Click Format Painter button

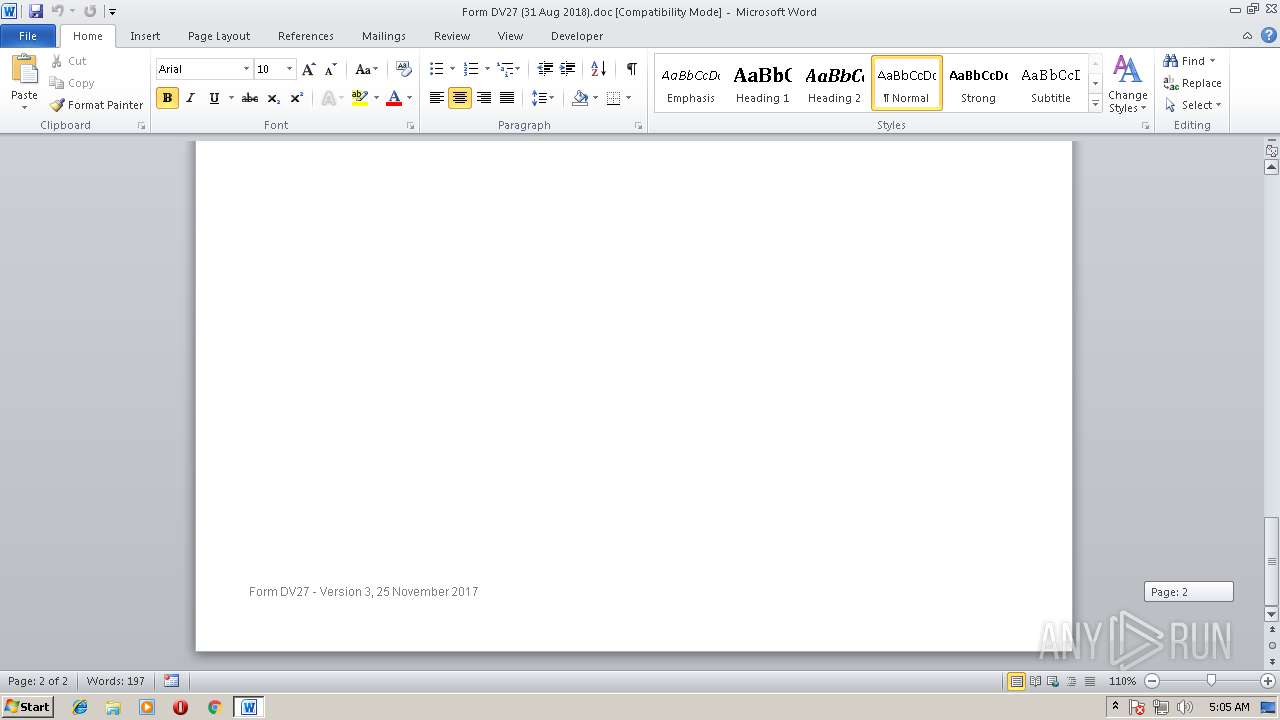click(97, 105)
